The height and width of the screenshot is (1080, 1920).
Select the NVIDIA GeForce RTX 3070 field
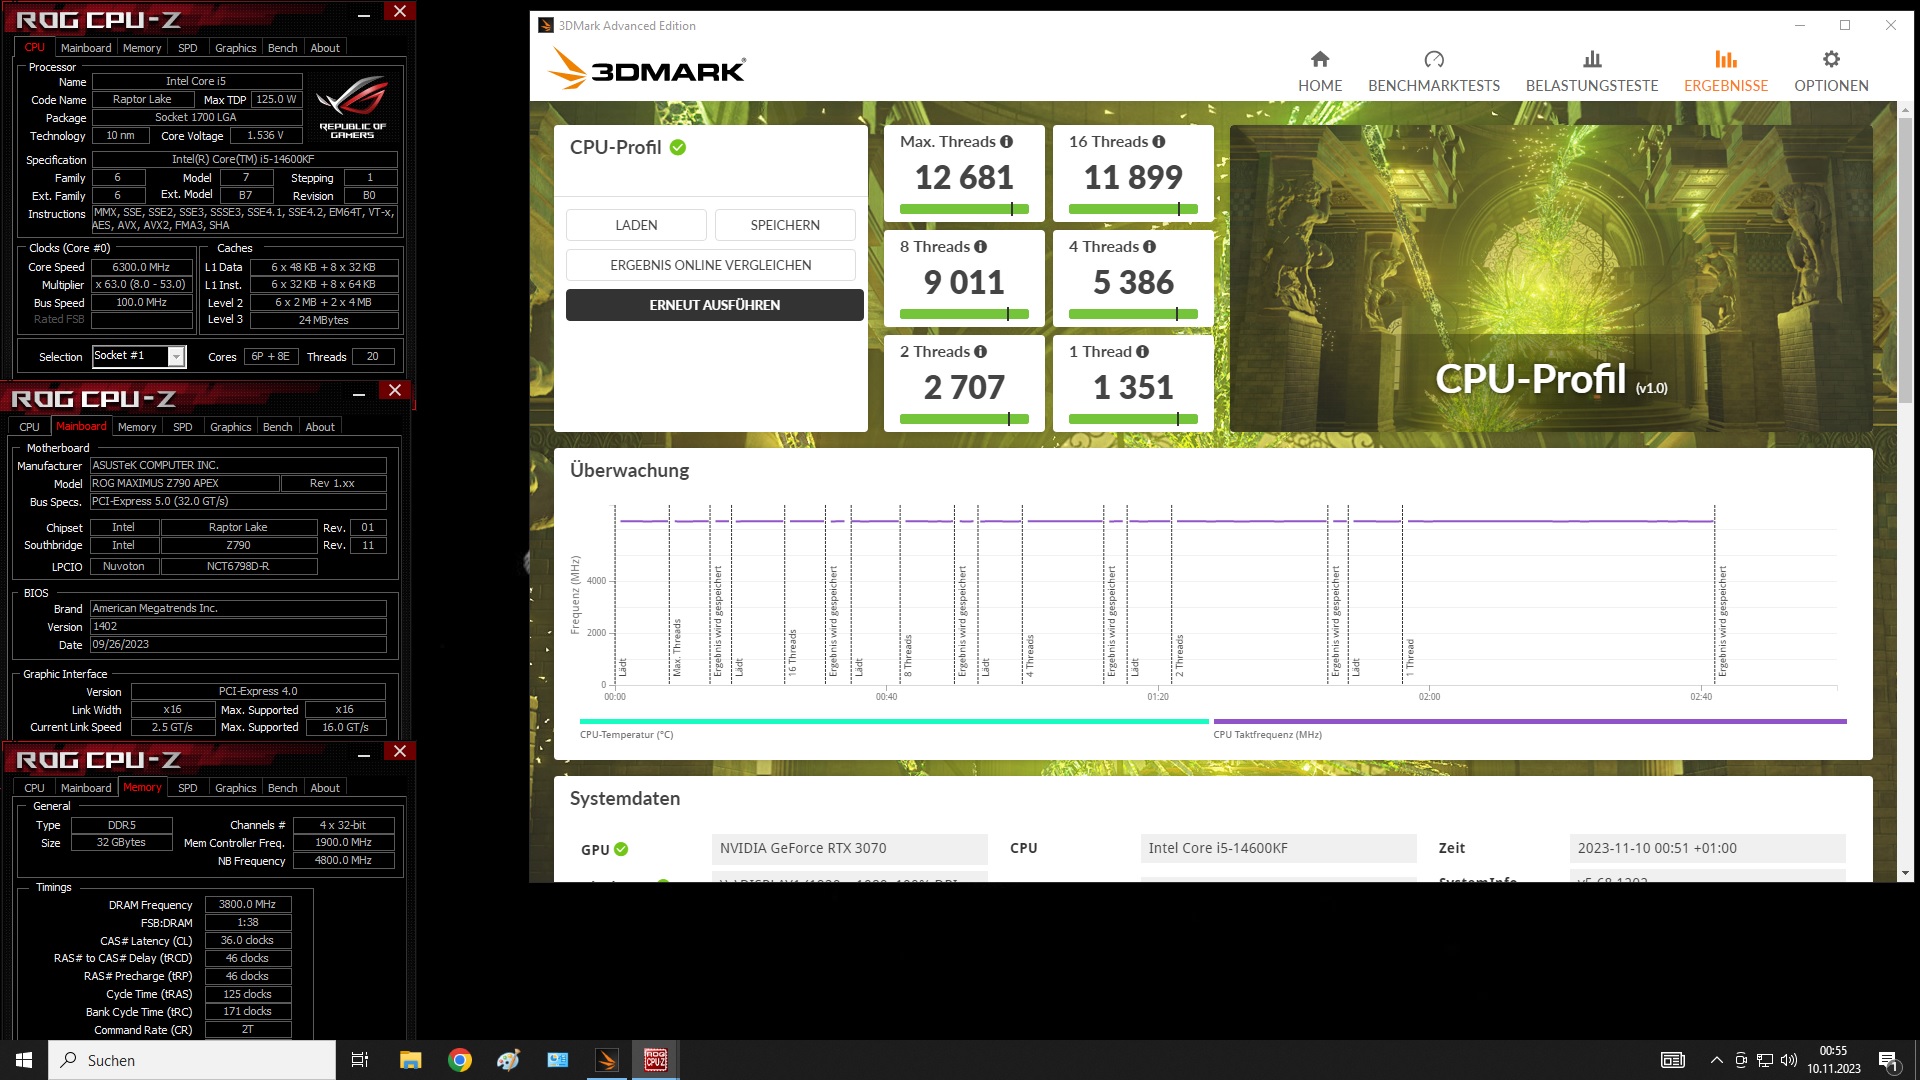click(x=849, y=848)
